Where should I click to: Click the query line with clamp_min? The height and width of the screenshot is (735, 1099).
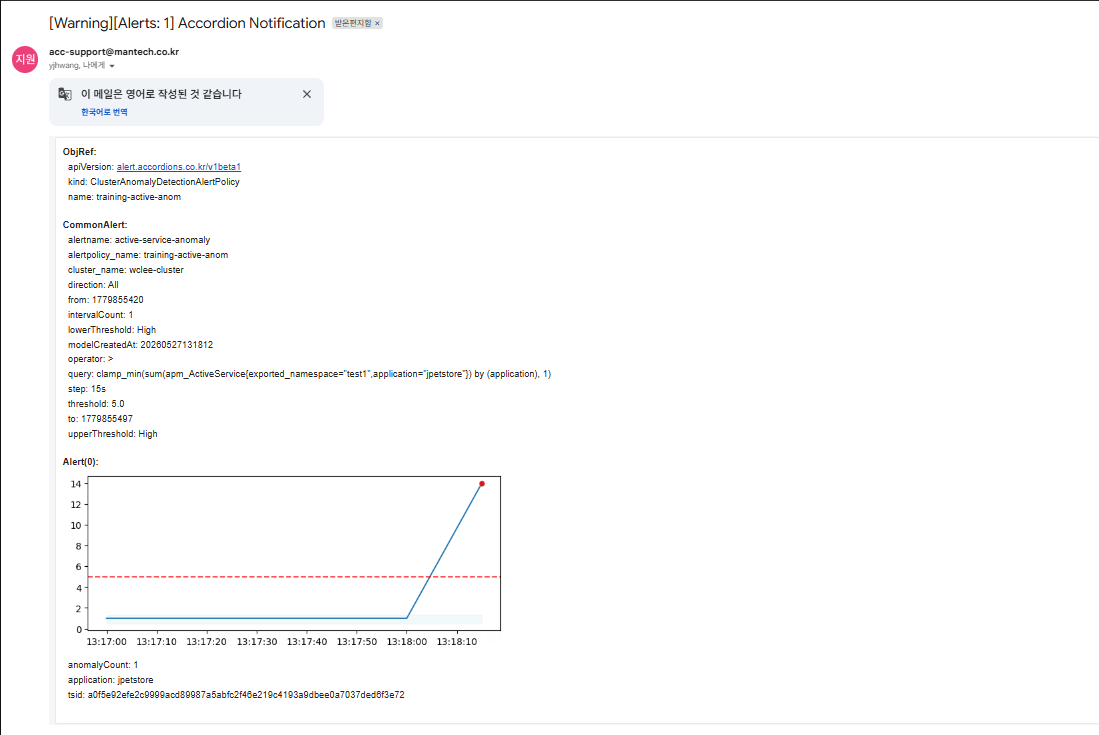coord(309,374)
